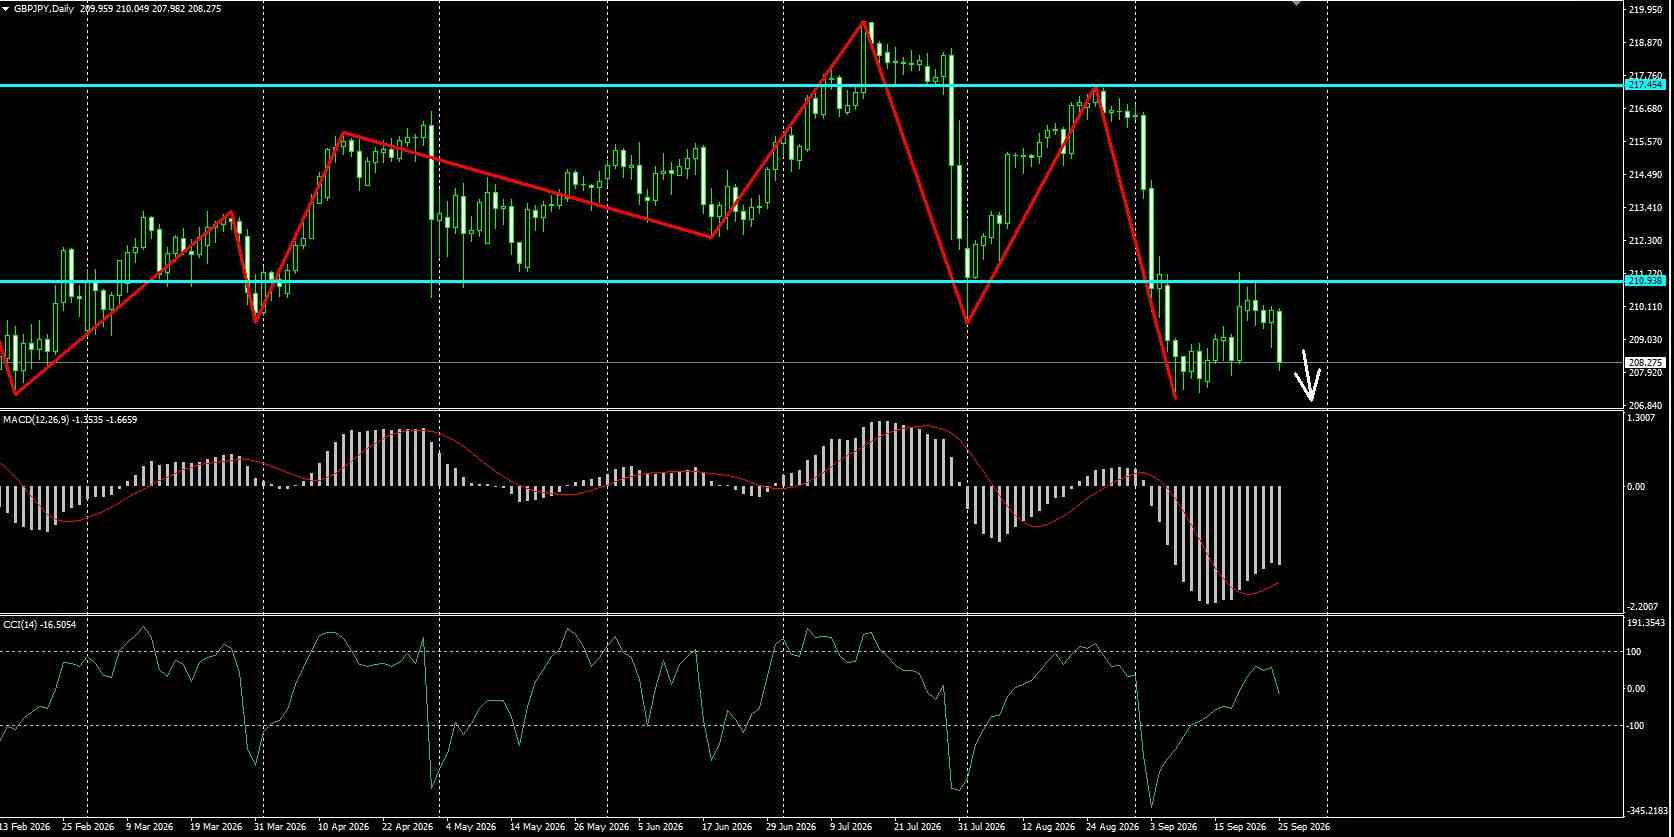Click the 218.870 price axis label

click(1645, 43)
